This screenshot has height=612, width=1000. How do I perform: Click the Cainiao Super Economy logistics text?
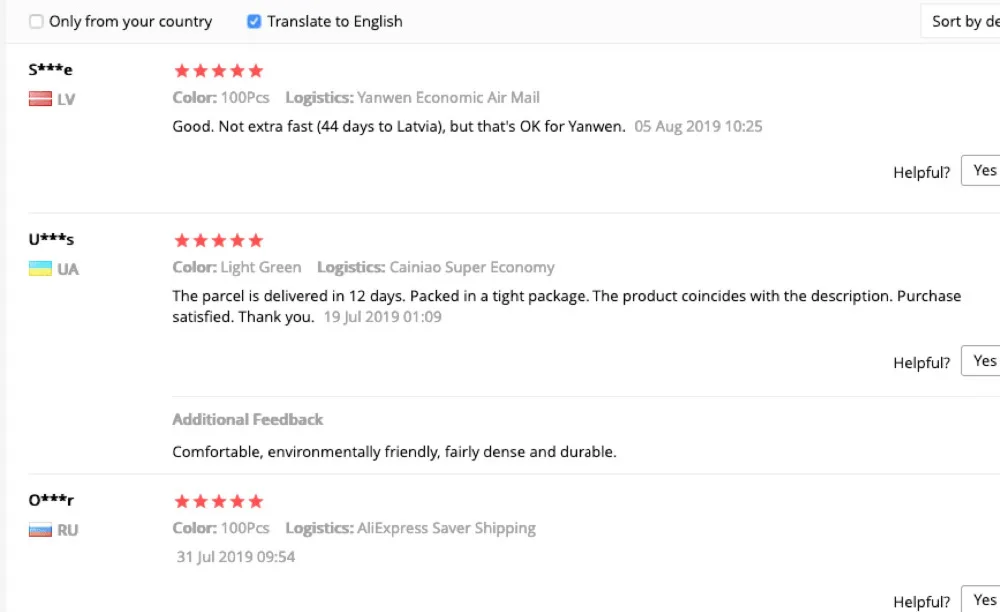tap(472, 268)
